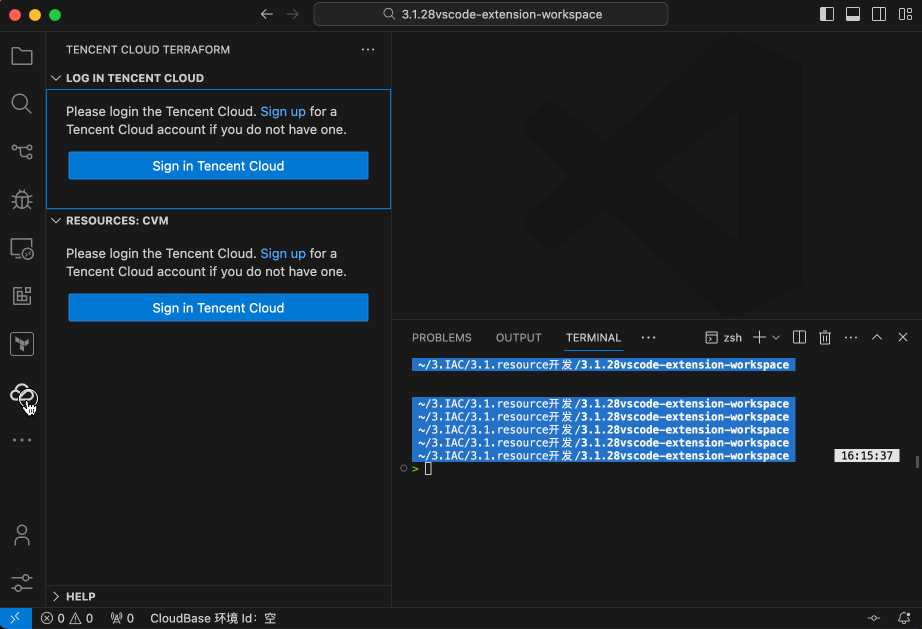
Task: Click Sign in Tencent Cloud under Resources: CVM
Action: (x=218, y=307)
